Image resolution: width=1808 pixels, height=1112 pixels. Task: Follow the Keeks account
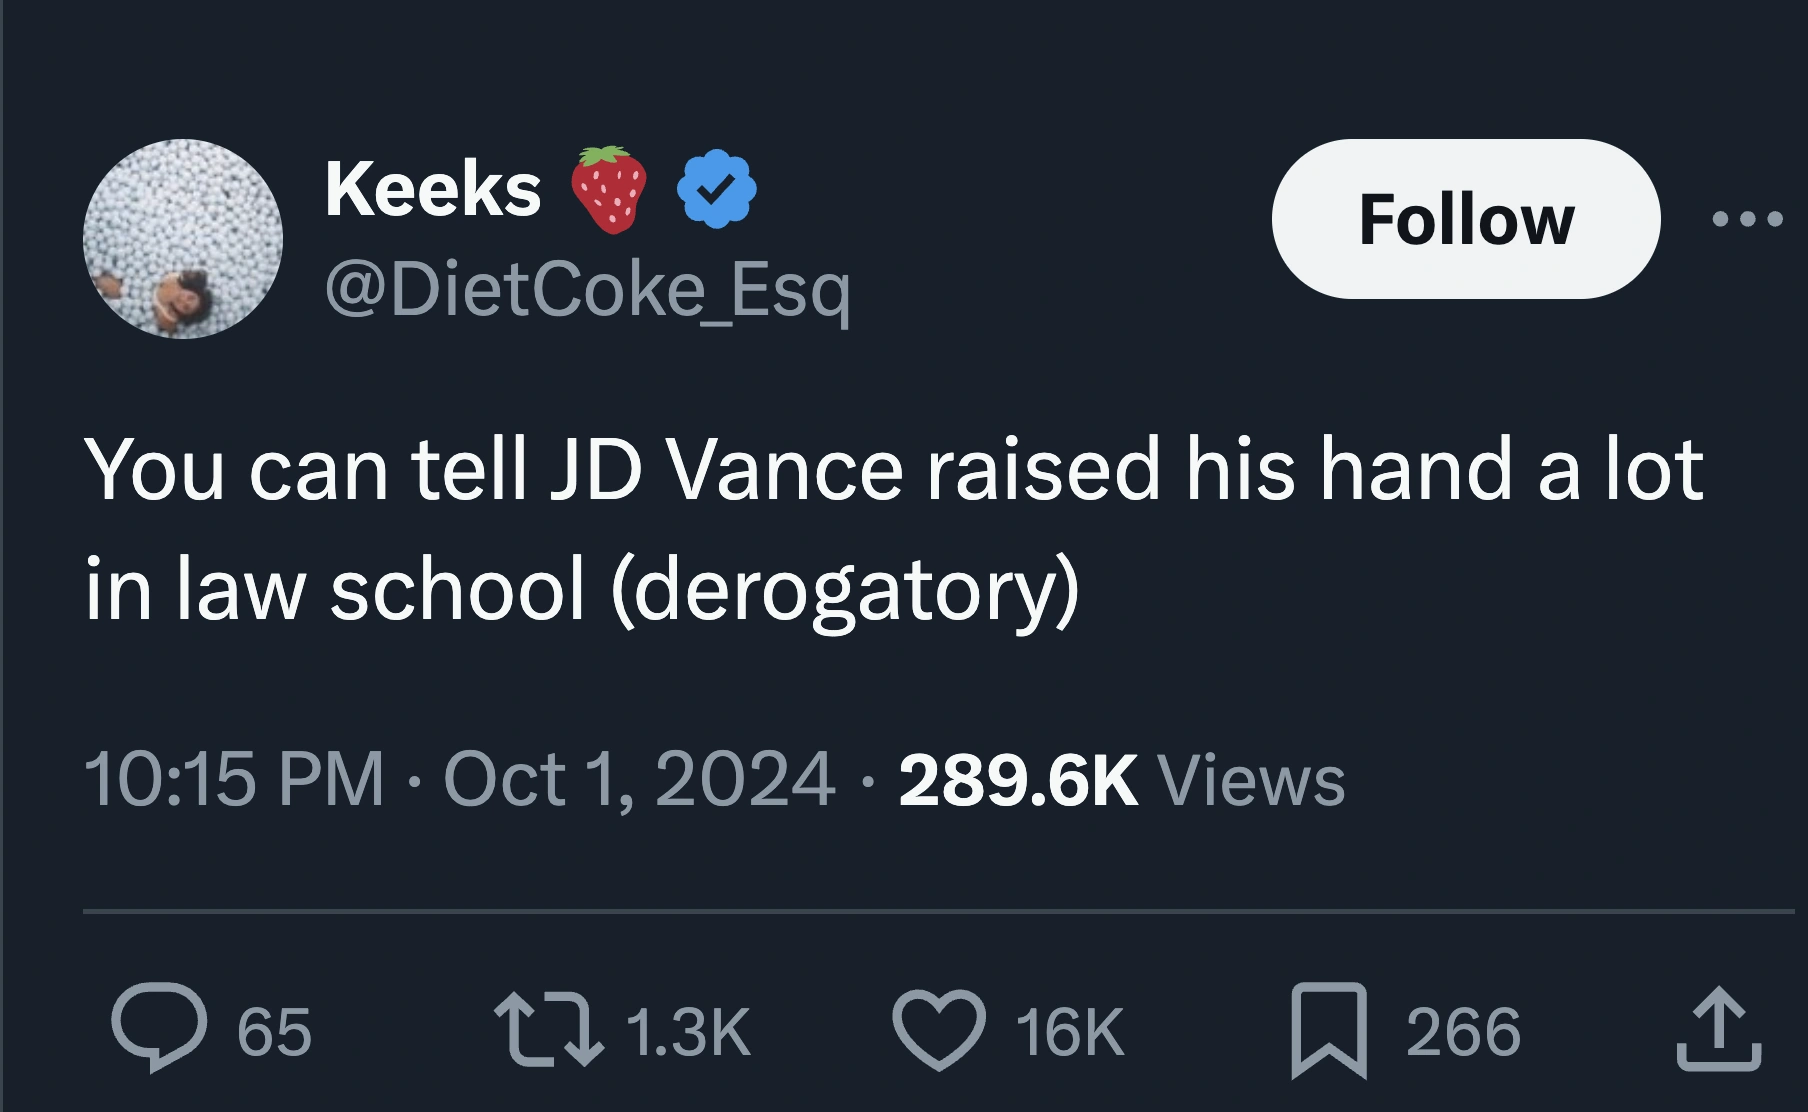[1465, 219]
